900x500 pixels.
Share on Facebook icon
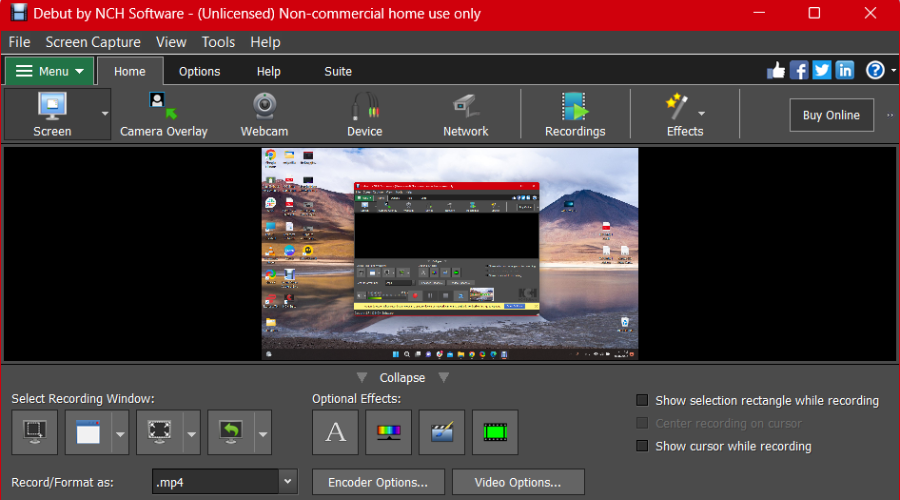[x=799, y=71]
